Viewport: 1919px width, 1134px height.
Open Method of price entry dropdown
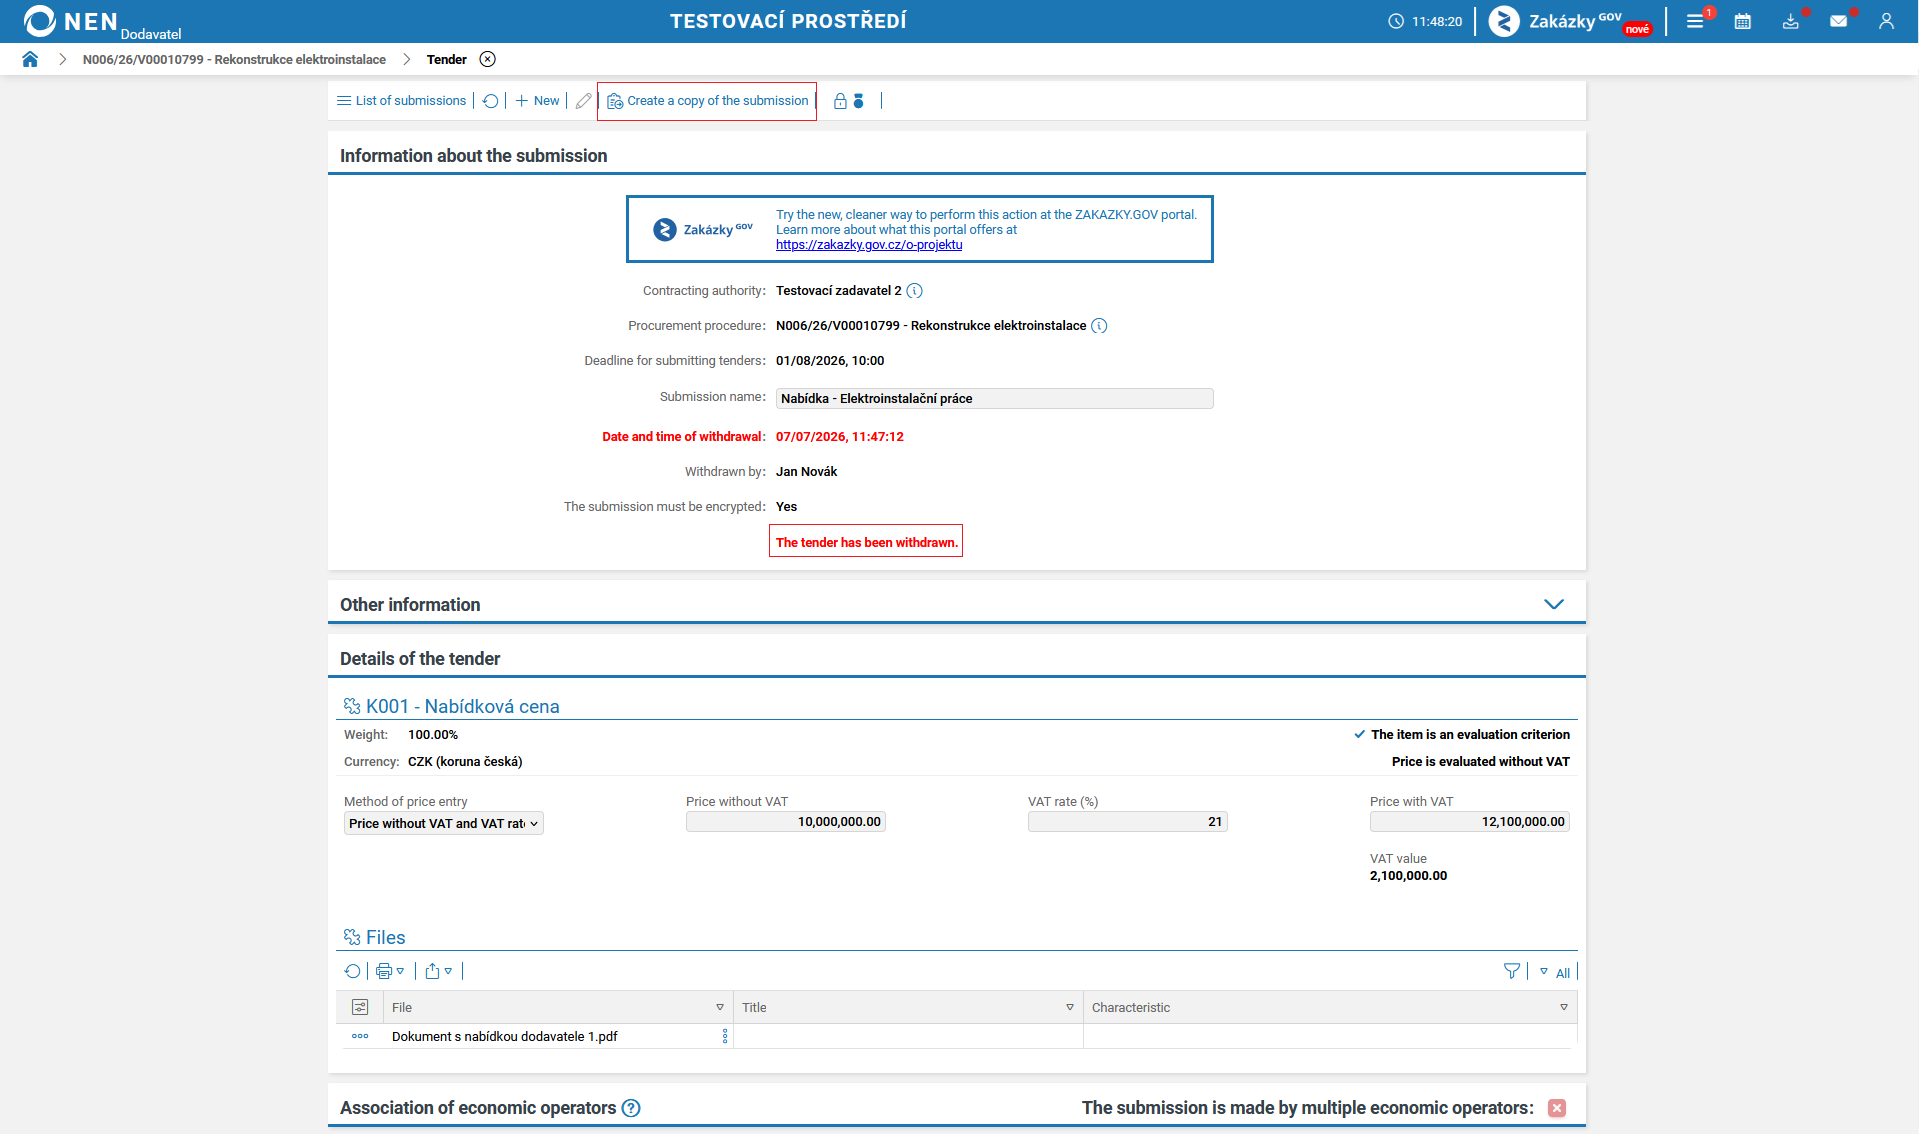point(444,824)
